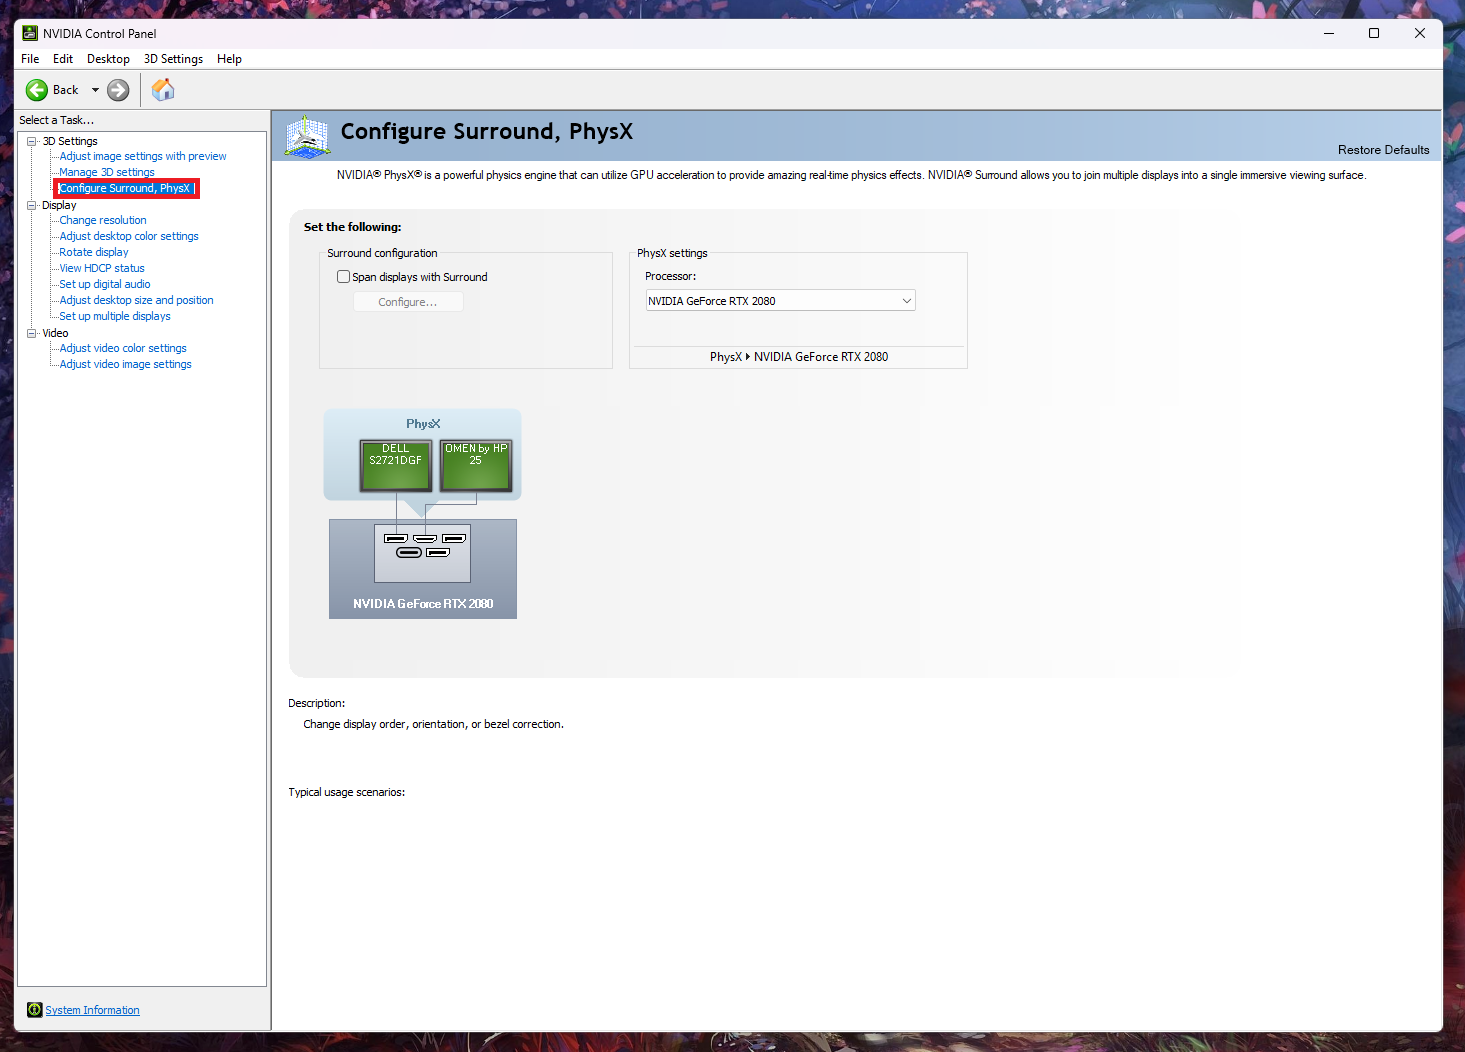
Task: Open the Back history dropdown arrow
Action: click(x=95, y=90)
